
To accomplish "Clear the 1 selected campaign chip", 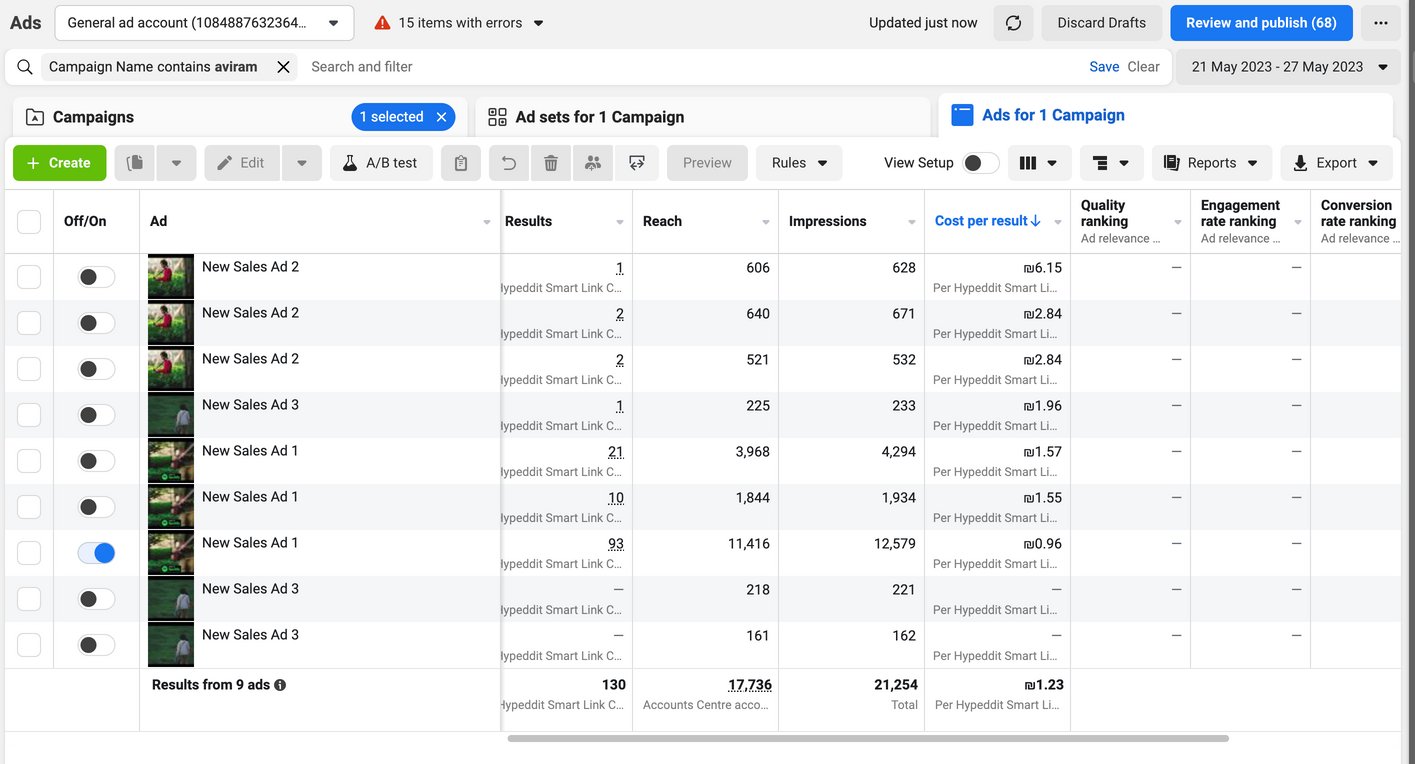I will coord(441,117).
